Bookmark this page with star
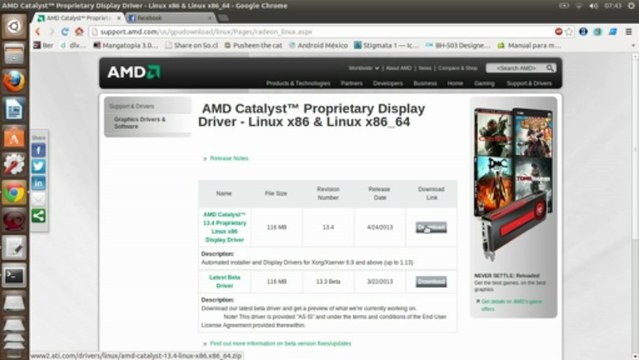 point(569,31)
